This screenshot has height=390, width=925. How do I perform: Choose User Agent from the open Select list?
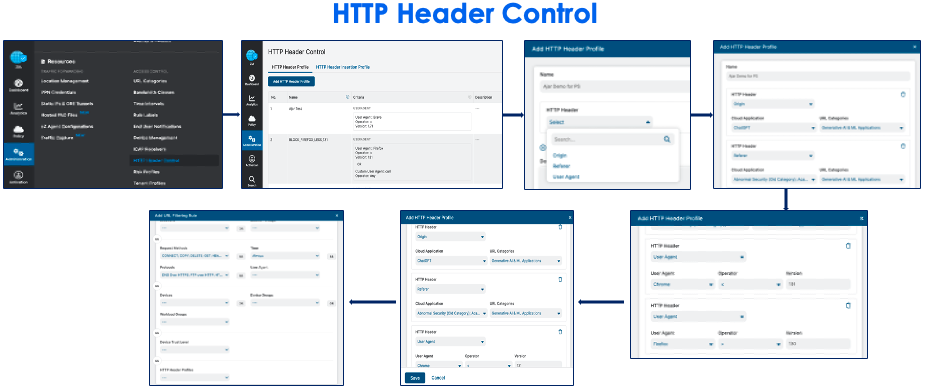566,177
